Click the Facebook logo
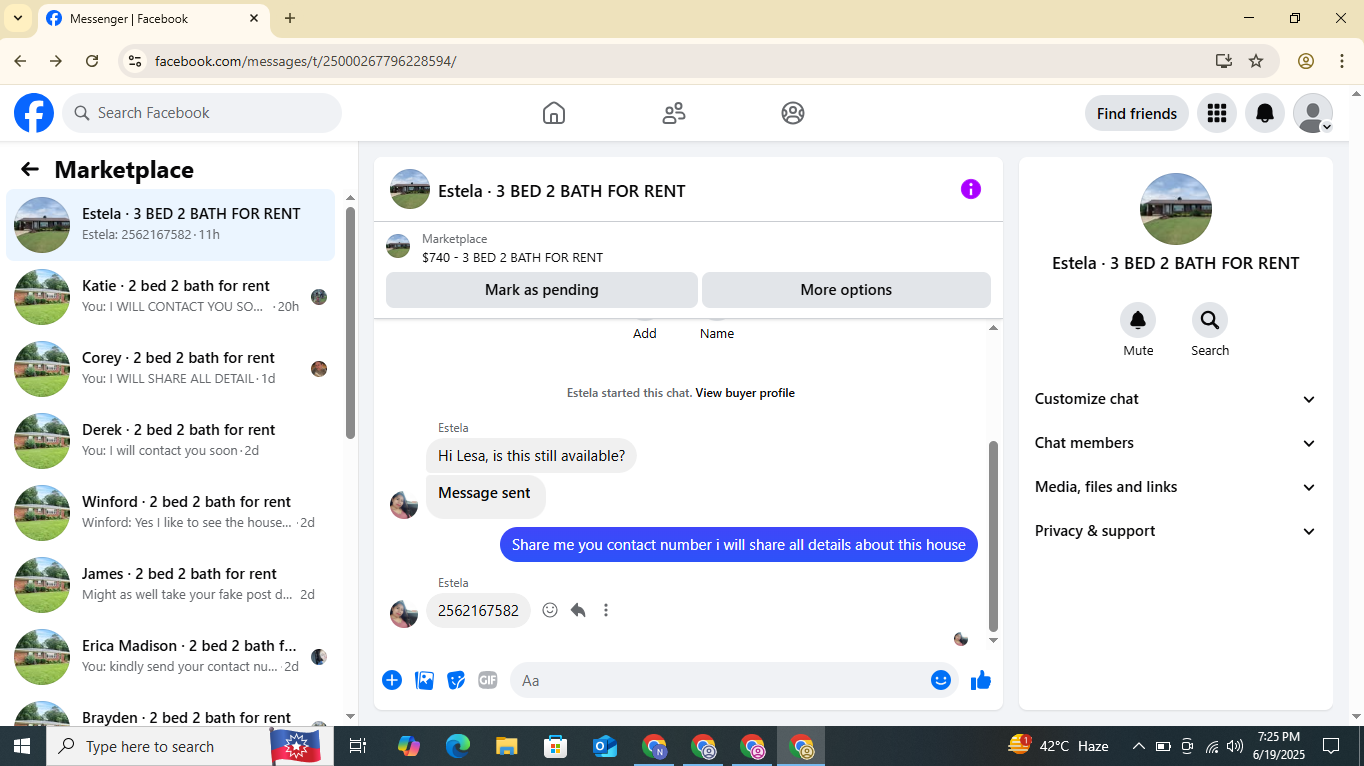Screen dimensions: 1364x766 (x=34, y=113)
